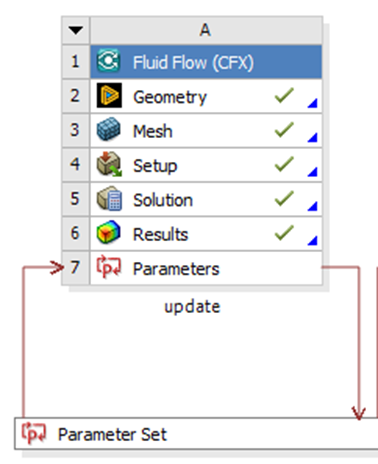
Task: Click the Mesh cube icon
Action: click(x=109, y=130)
